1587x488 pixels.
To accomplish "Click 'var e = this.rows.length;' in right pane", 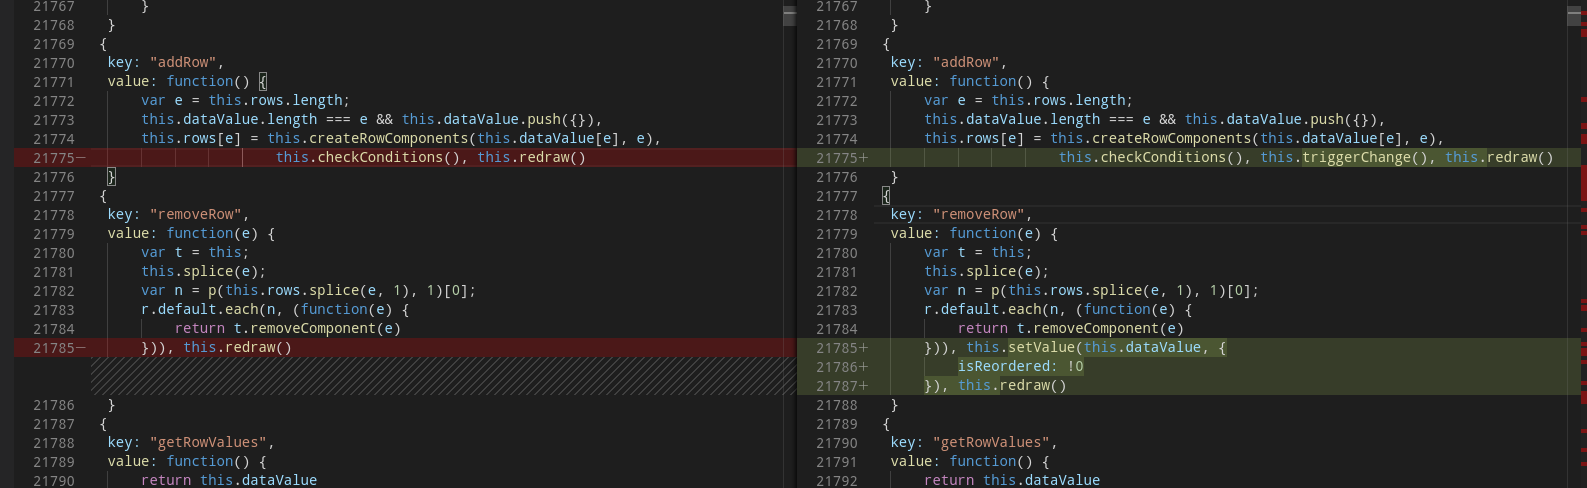I will (1028, 100).
